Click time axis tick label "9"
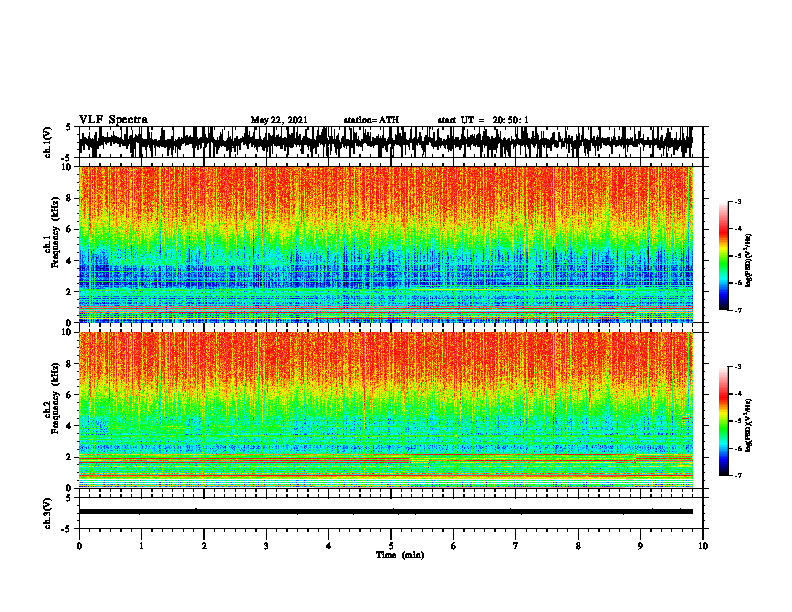Image resolution: width=792 pixels, height=612 pixels. pos(640,546)
